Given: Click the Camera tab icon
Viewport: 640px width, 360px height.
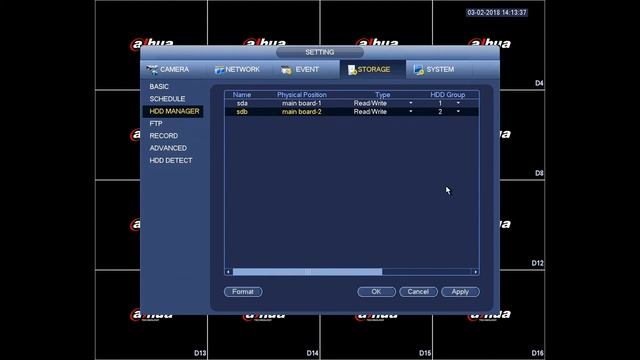Looking at the screenshot, I should tap(152, 69).
